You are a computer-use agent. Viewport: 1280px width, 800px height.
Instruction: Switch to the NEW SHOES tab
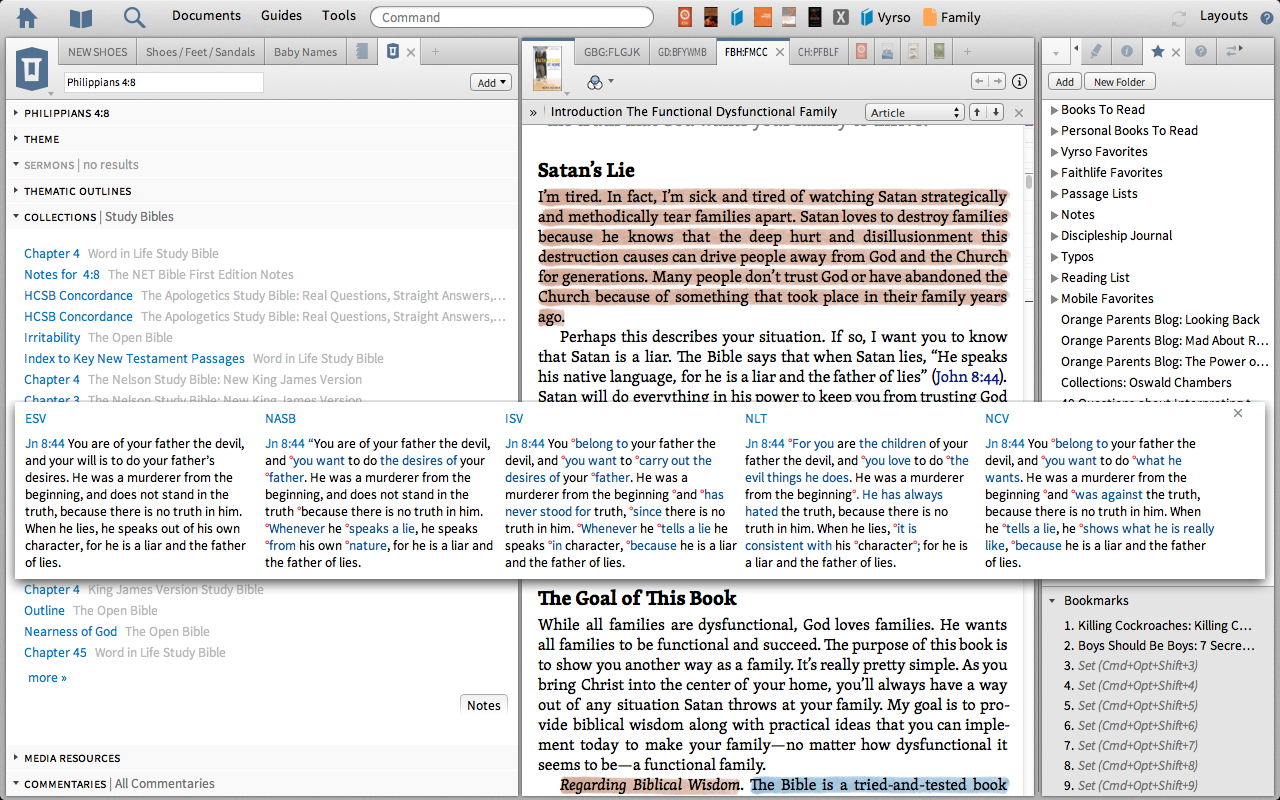(98, 52)
